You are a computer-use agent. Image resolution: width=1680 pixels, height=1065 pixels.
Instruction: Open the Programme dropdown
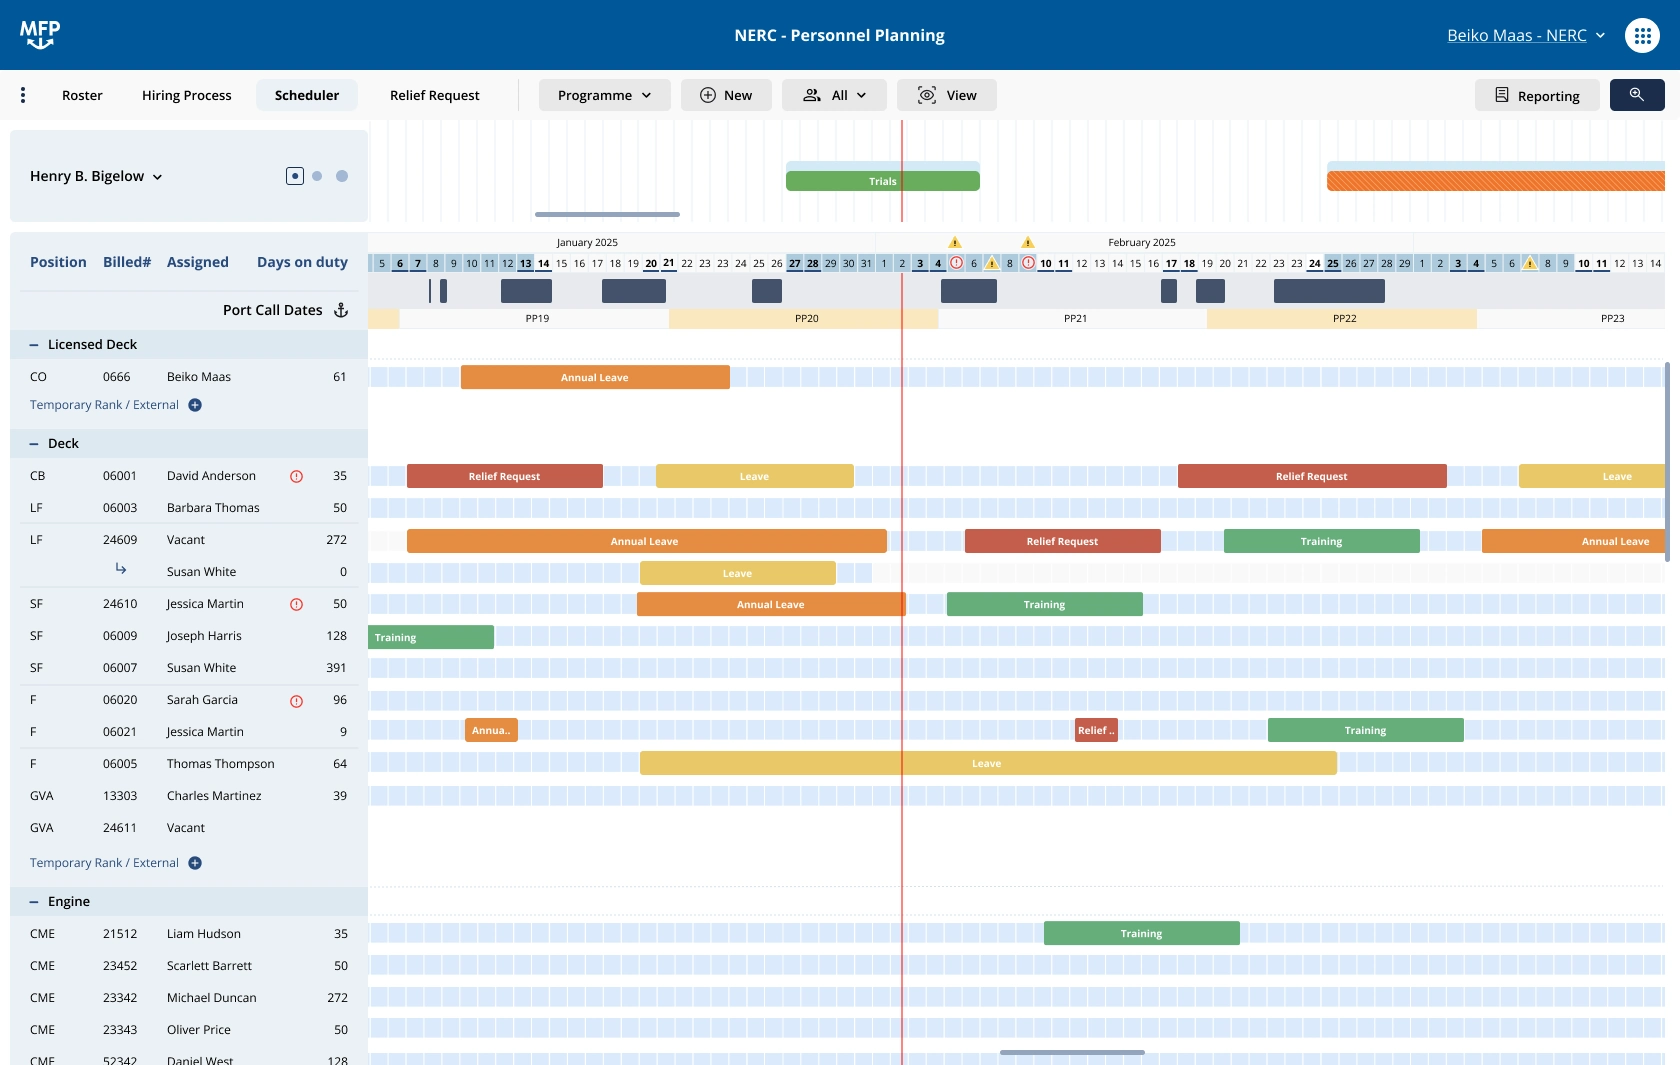[x=604, y=95]
